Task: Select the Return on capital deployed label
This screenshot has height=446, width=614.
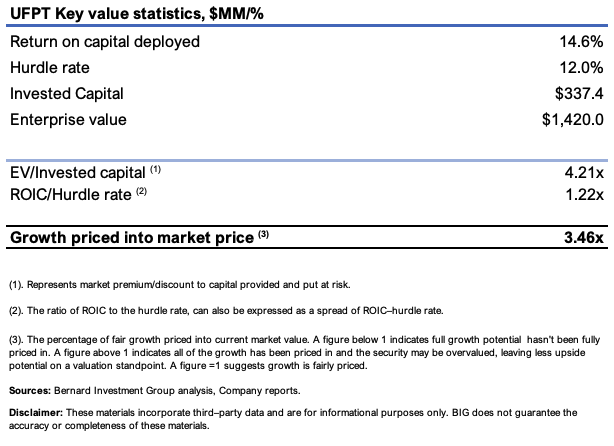Action: tap(104, 42)
